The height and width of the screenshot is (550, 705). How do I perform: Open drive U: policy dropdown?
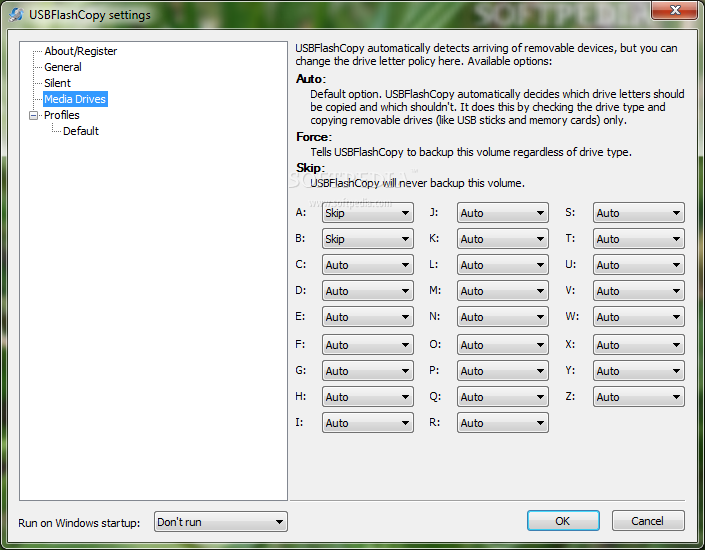639,265
